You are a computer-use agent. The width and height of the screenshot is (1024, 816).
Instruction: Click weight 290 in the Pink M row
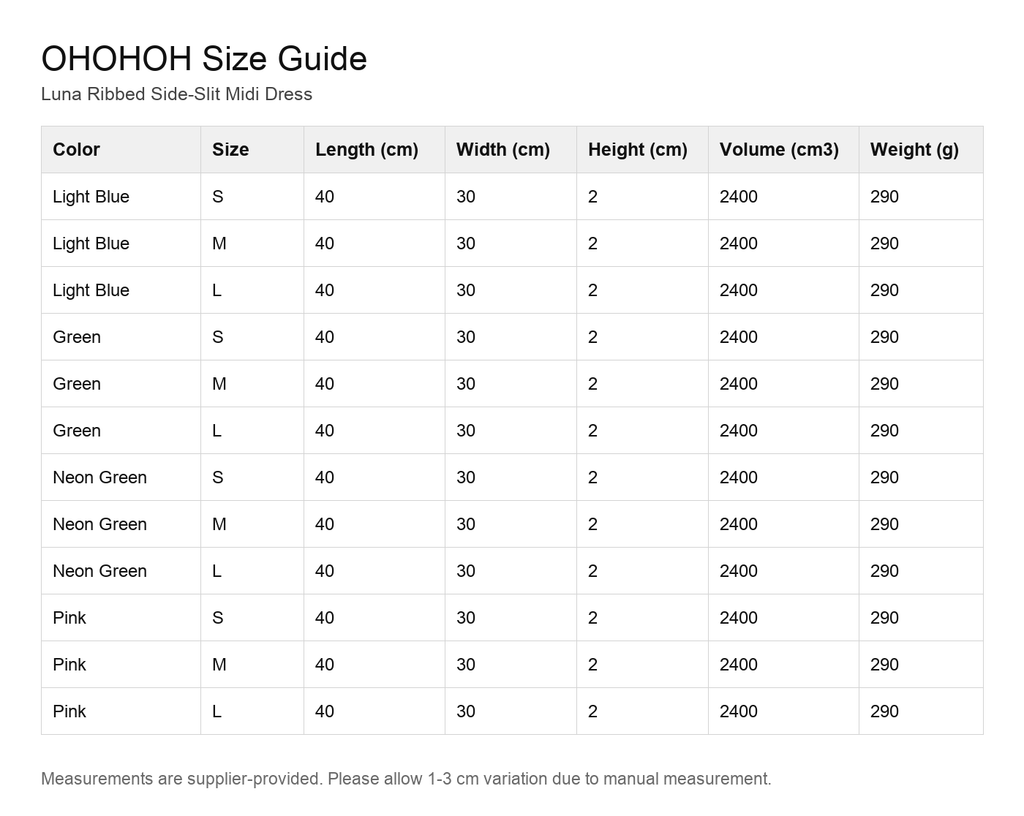point(884,665)
